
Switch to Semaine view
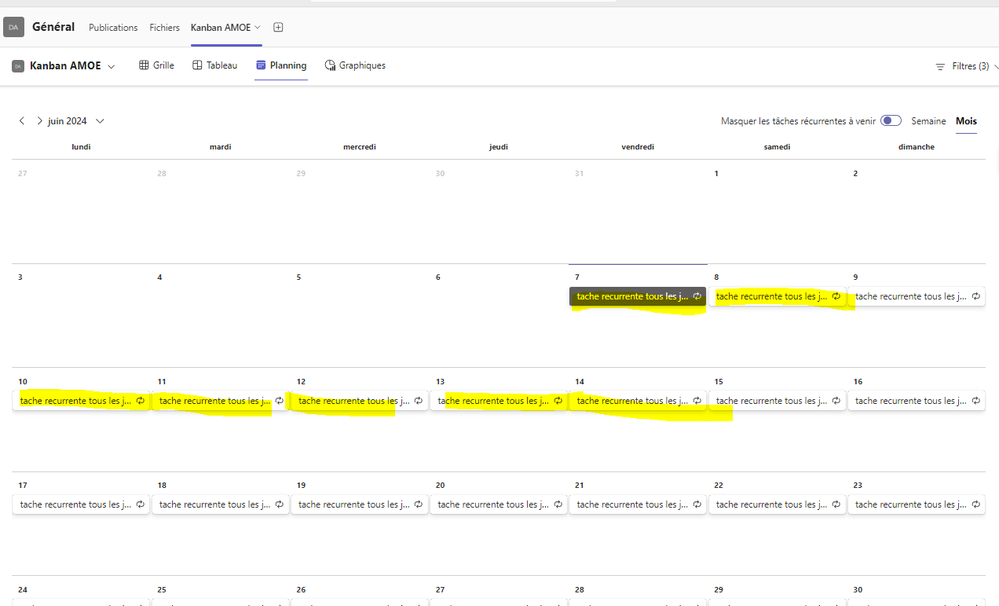928,120
